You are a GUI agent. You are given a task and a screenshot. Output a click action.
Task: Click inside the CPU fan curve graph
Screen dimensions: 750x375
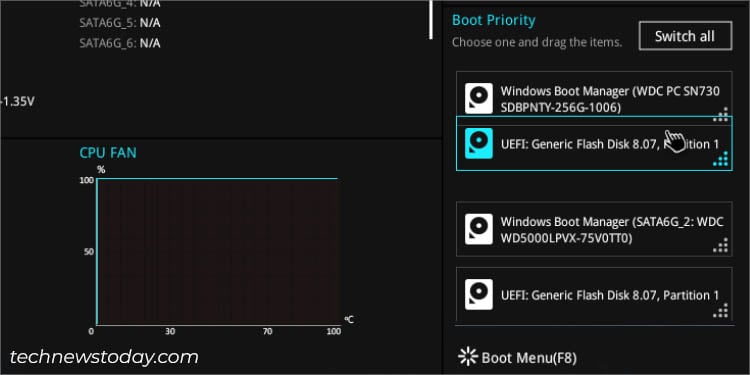[218, 252]
